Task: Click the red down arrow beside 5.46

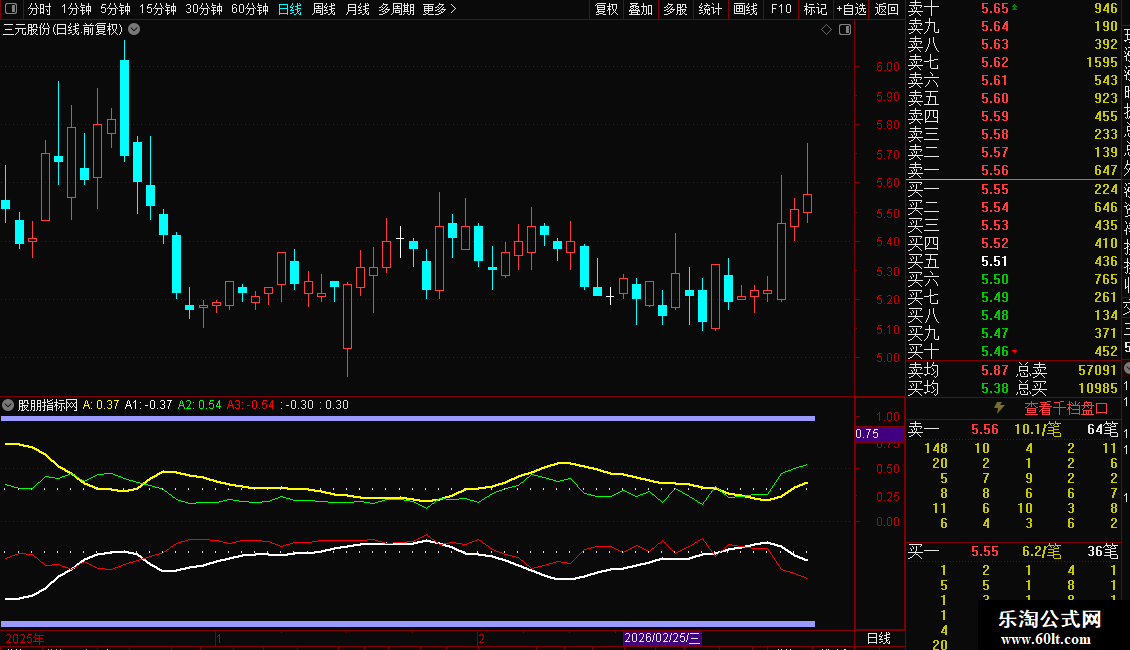Action: [x=1015, y=352]
